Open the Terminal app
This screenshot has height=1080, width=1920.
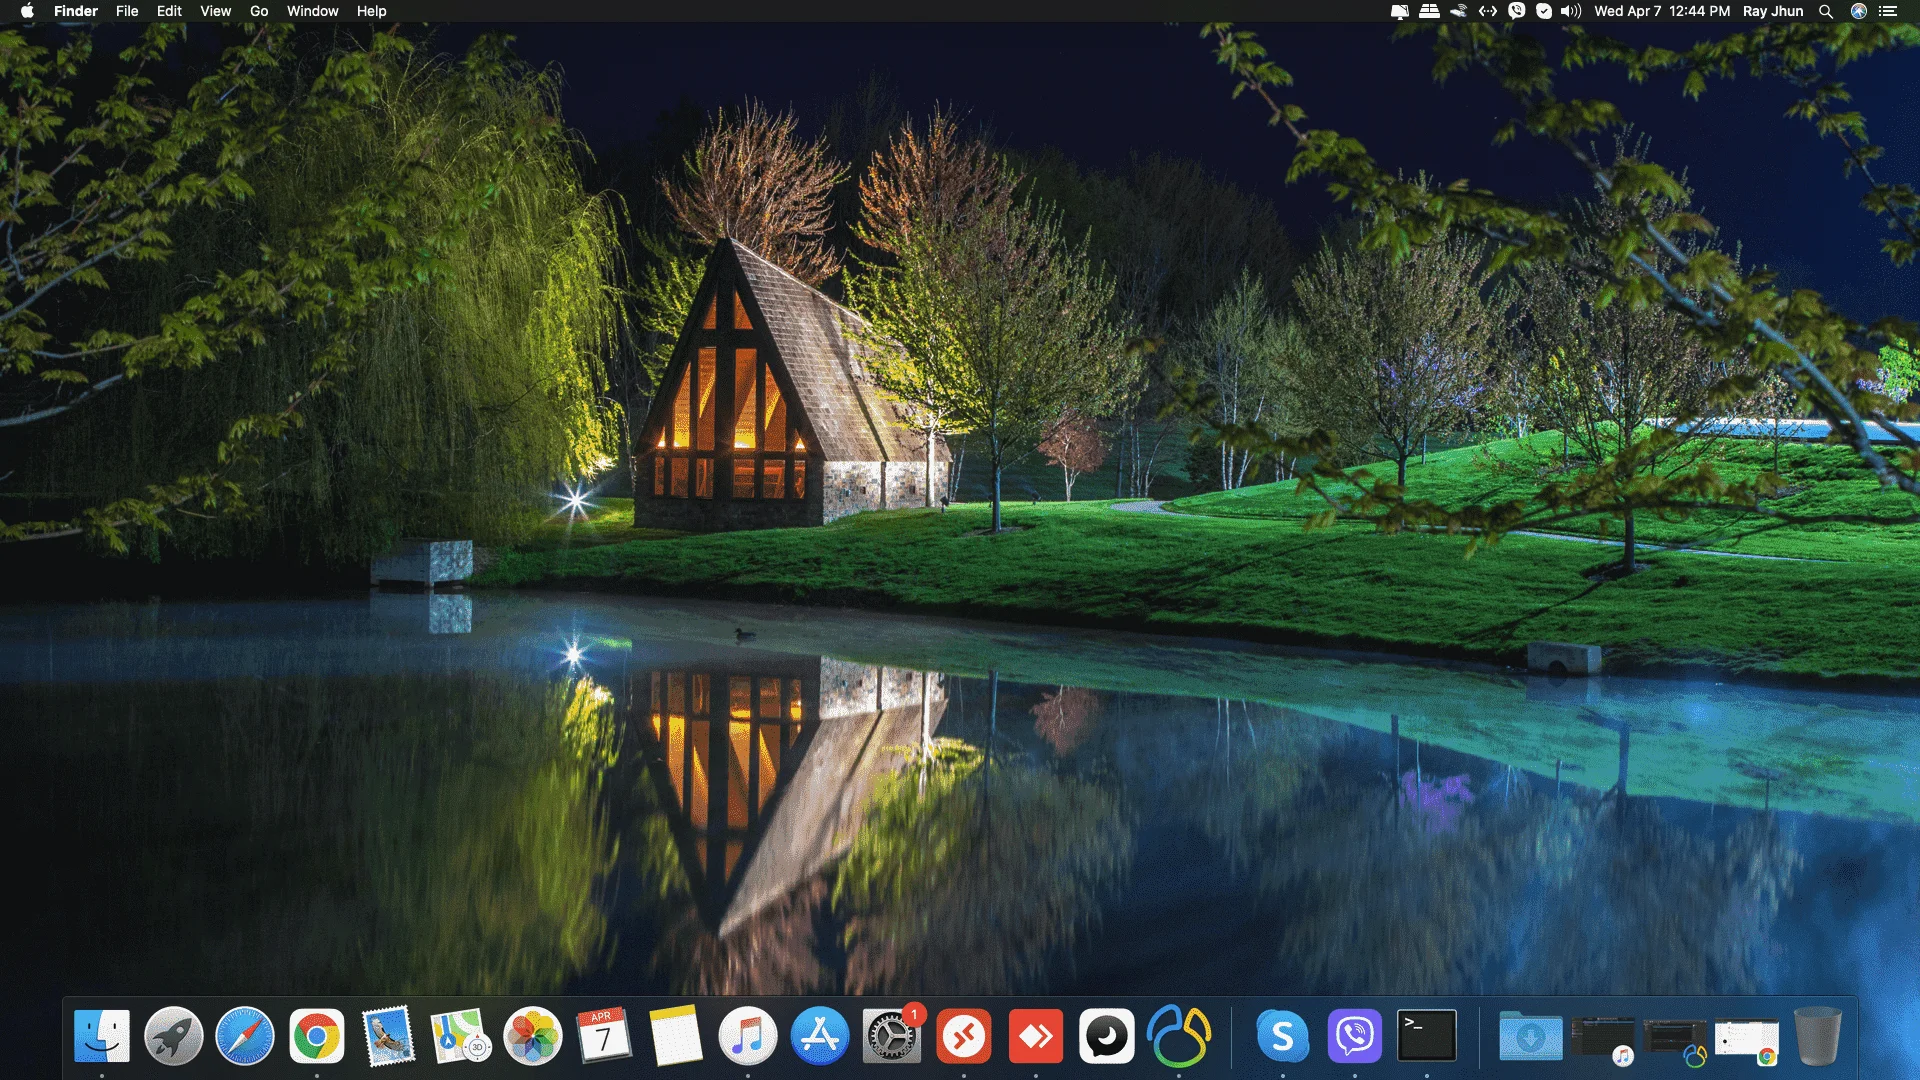coord(1427,1036)
